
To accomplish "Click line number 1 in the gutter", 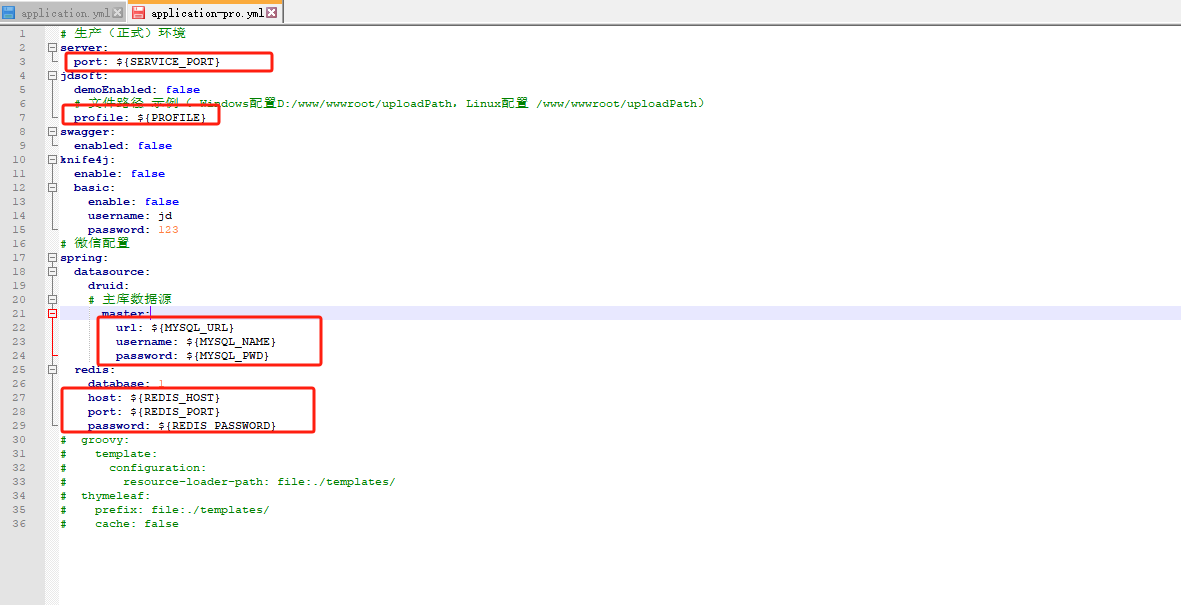I will coord(22,34).
